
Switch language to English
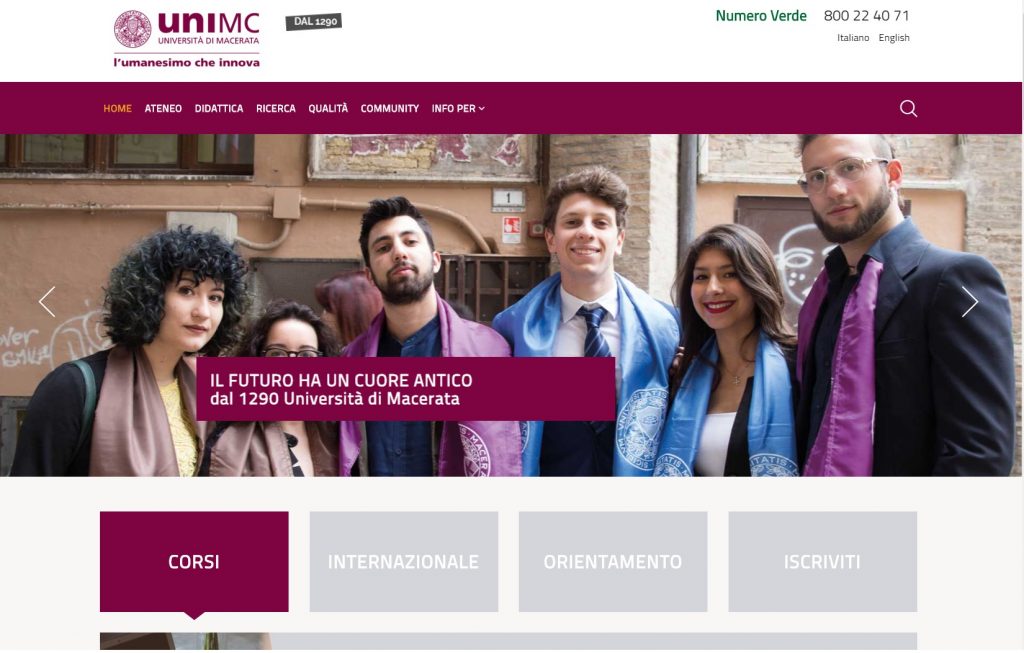tap(894, 38)
